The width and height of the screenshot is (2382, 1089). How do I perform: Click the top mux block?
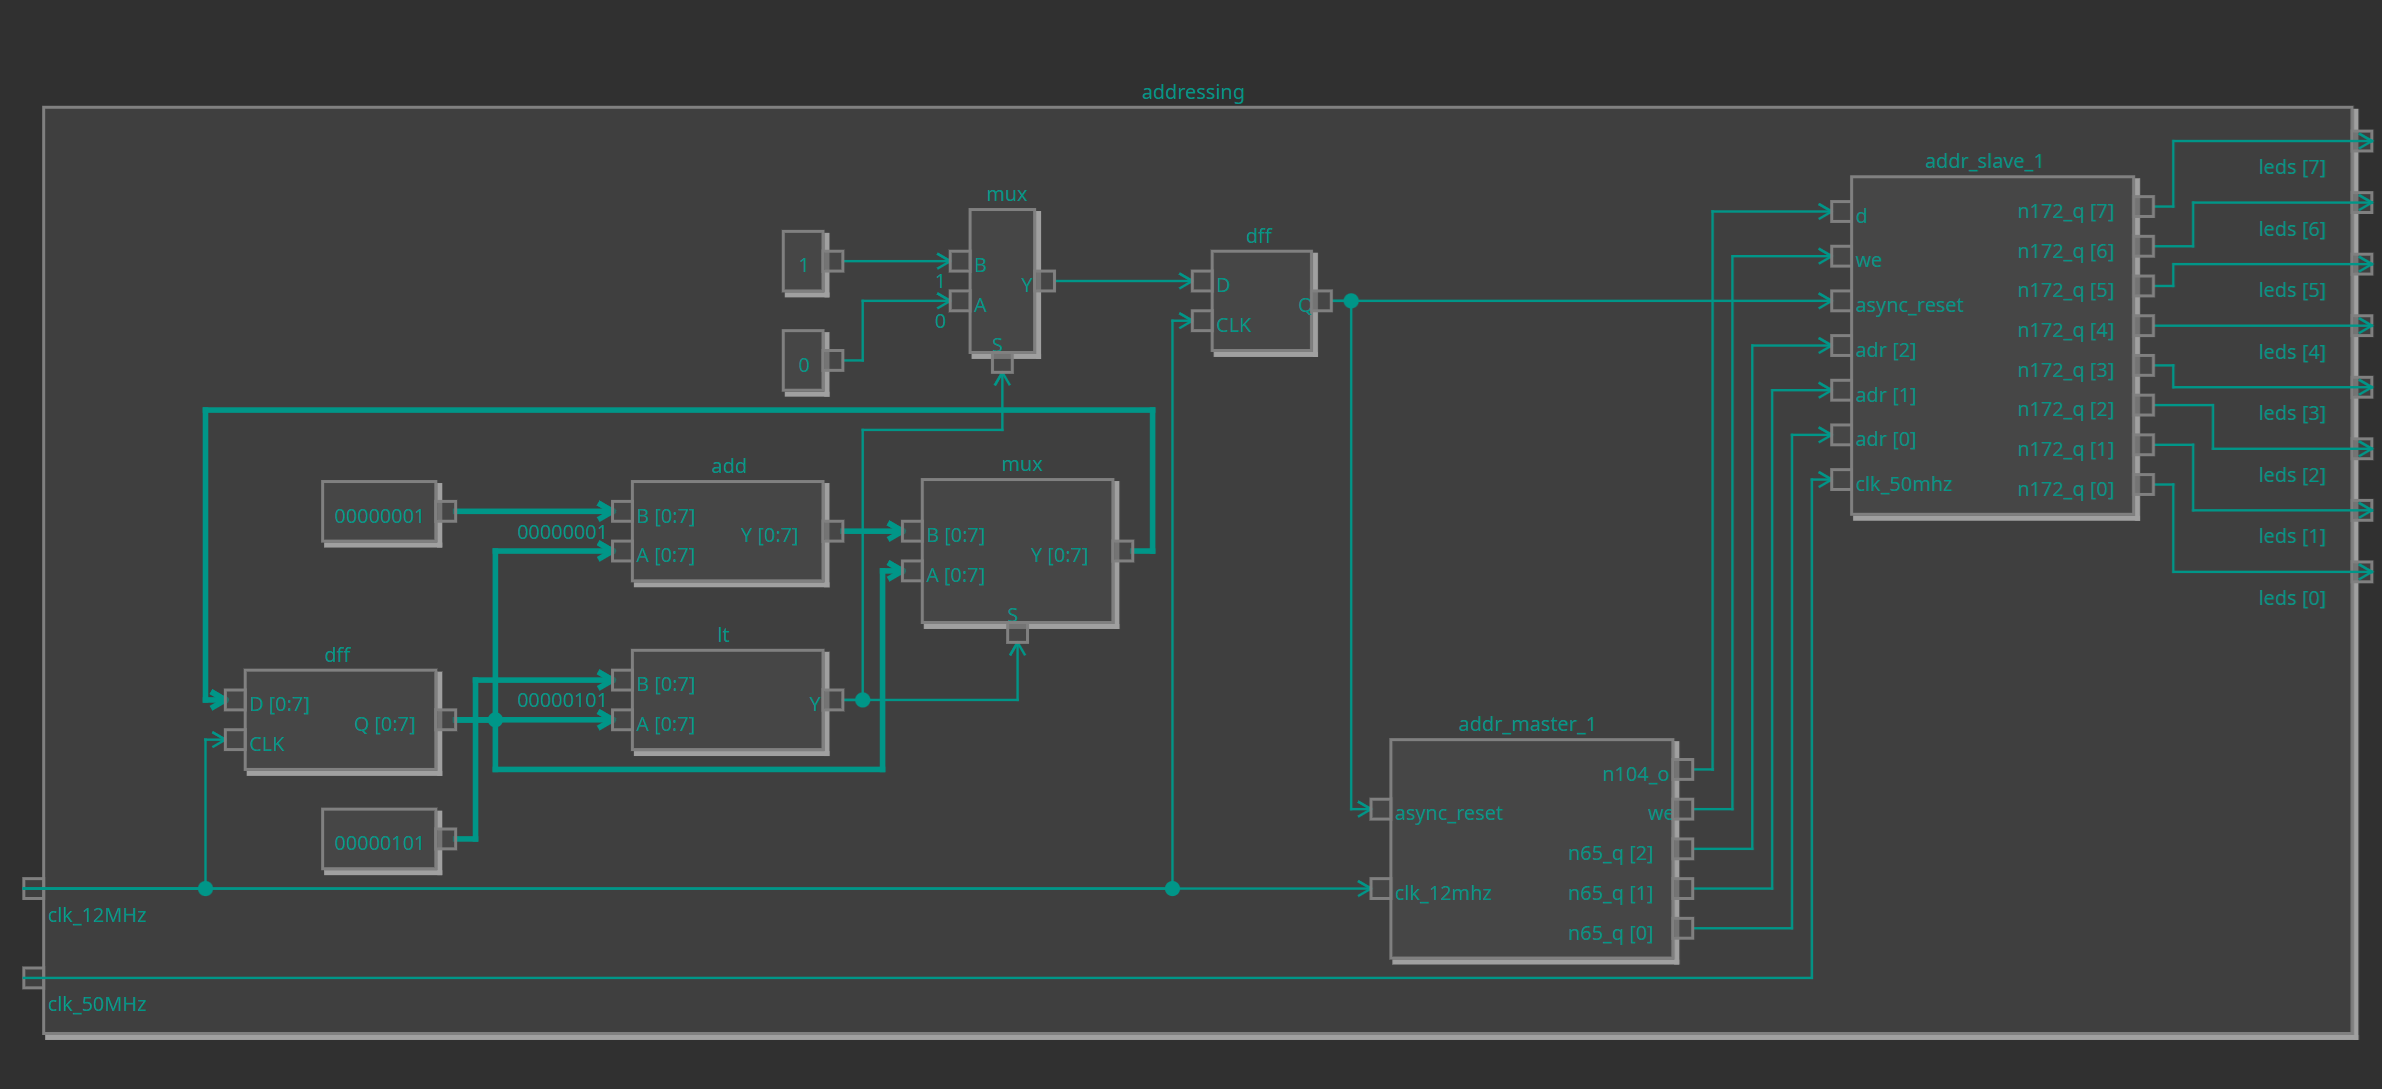point(1002,281)
